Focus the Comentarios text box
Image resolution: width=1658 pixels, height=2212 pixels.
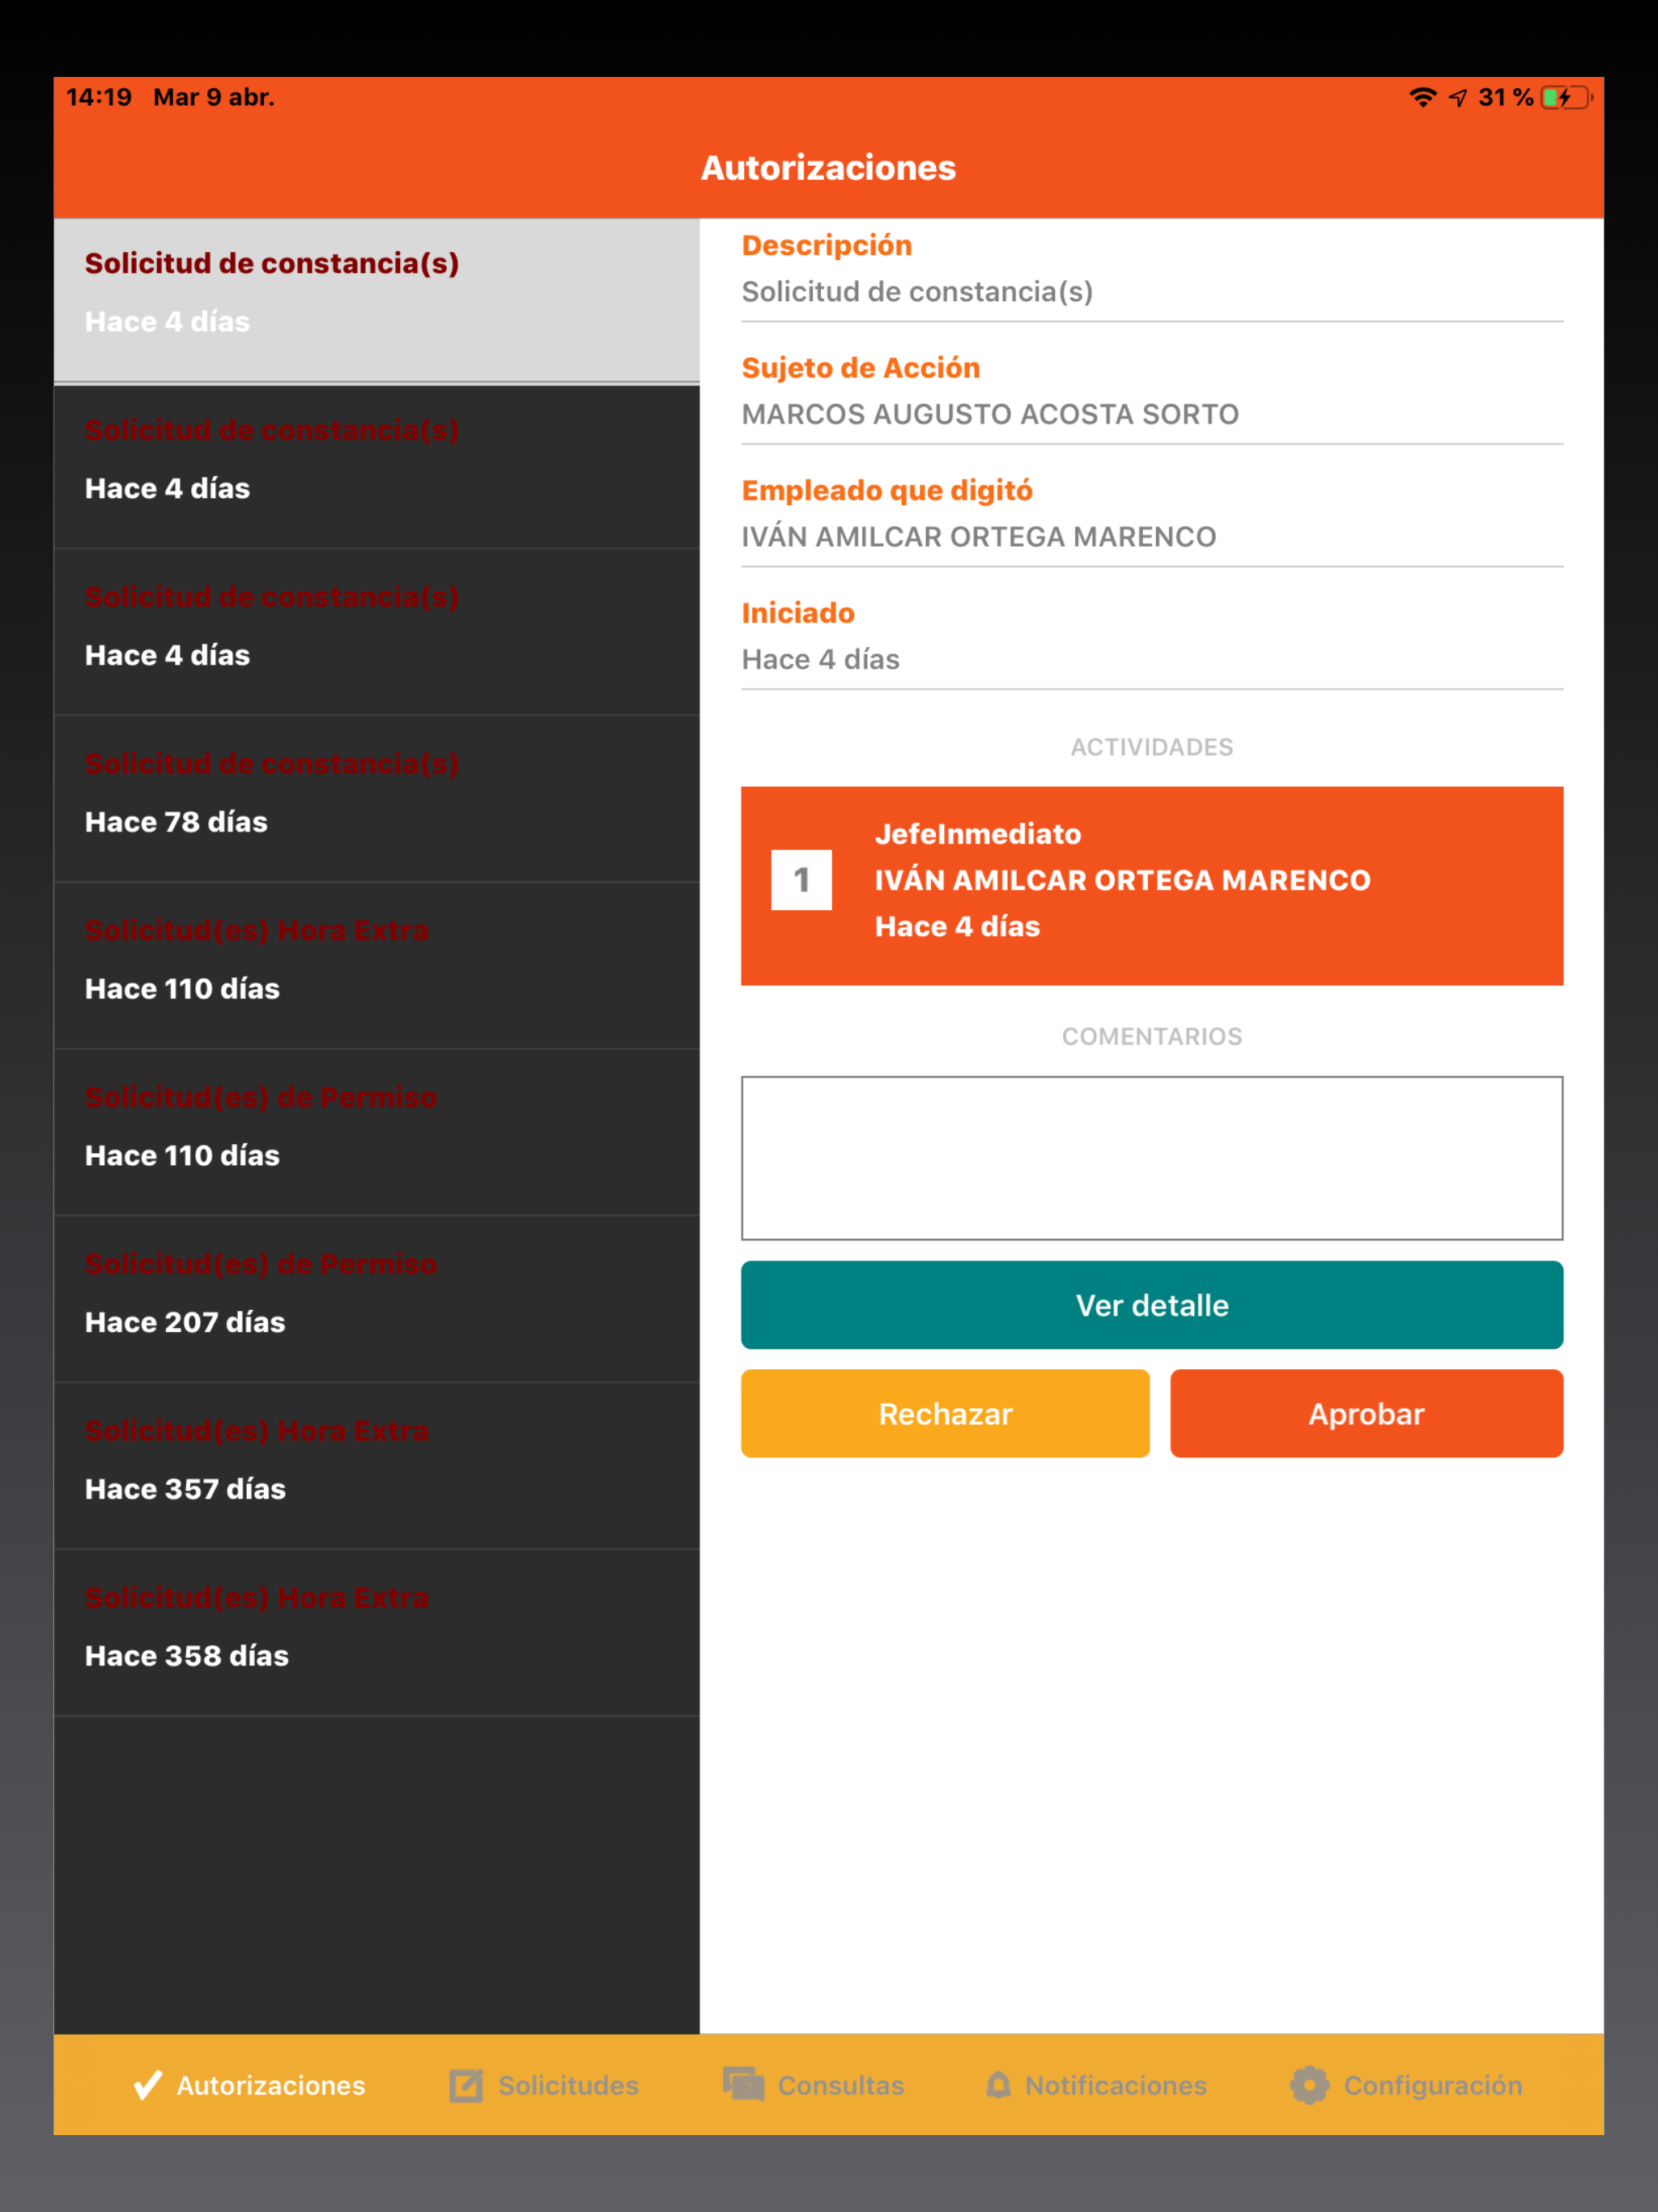[1152, 1158]
